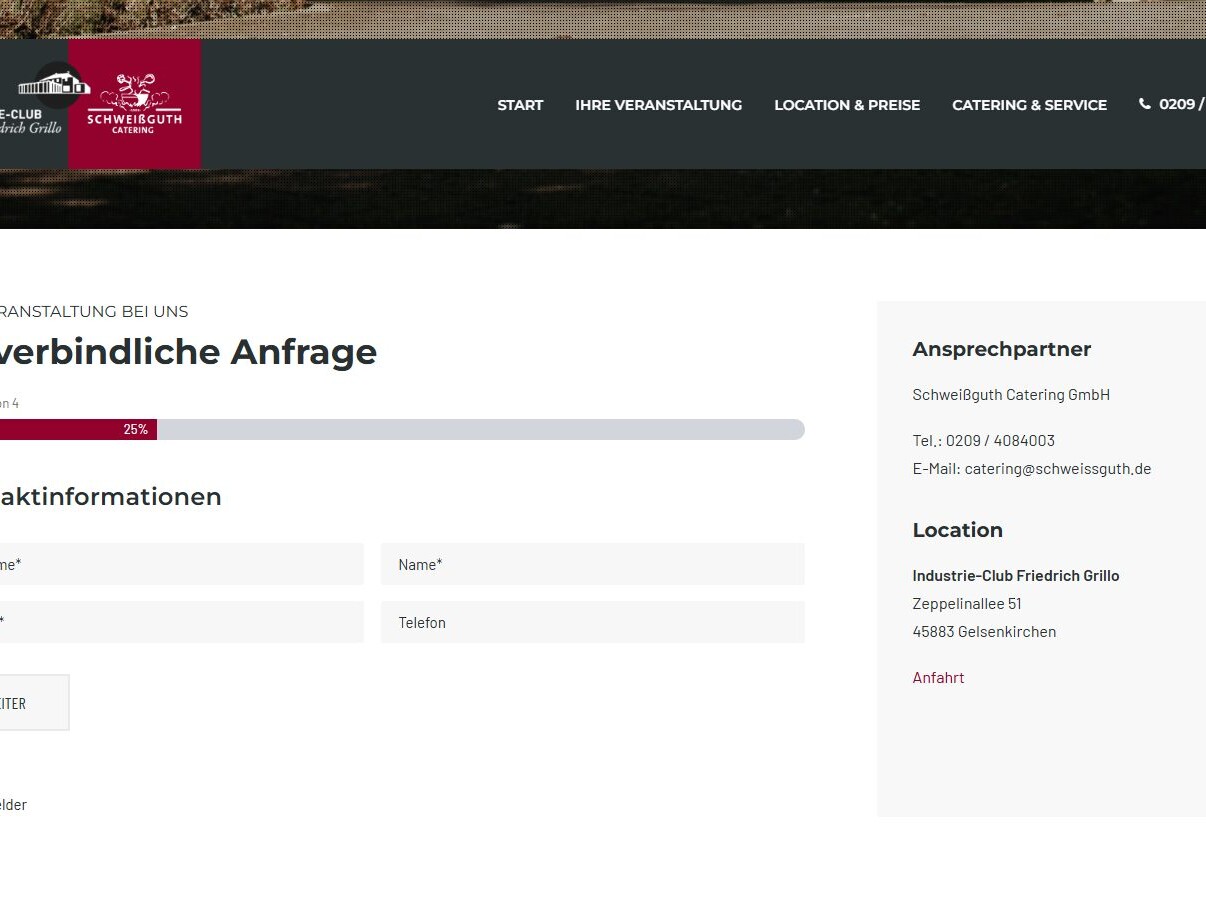This screenshot has width=1206, height=905.
Task: Go to LOCATION & PREISE page
Action: click(846, 105)
